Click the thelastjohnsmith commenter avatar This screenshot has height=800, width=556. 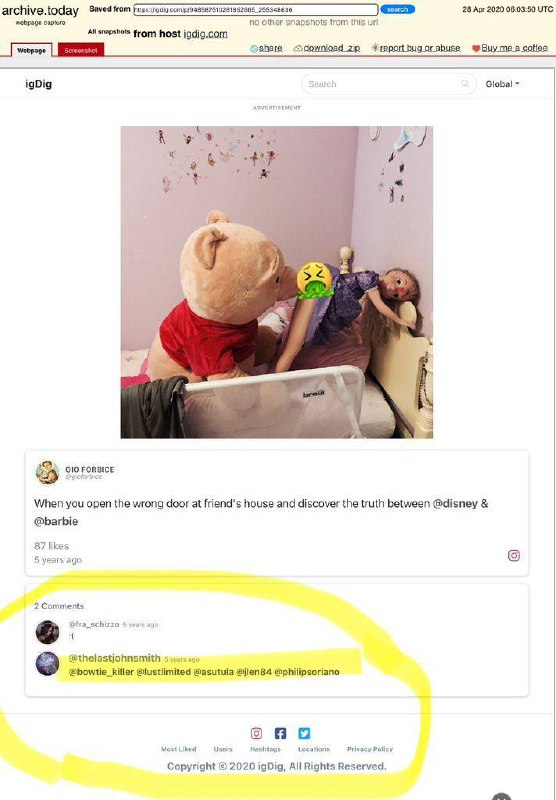(x=47, y=664)
